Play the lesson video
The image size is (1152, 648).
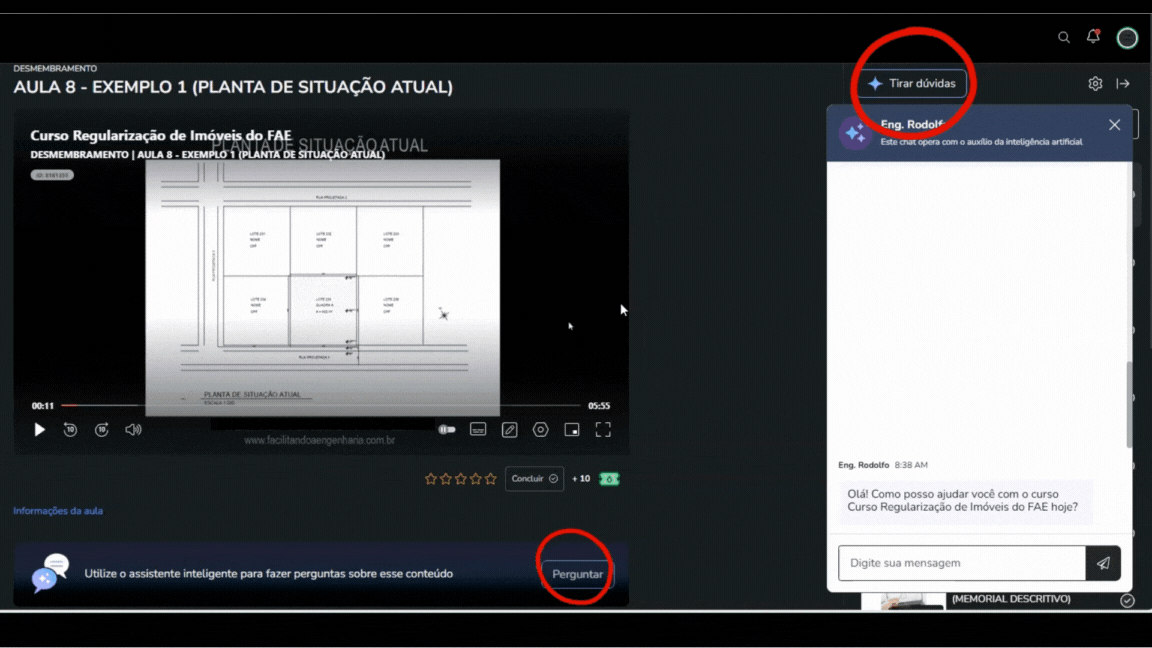click(x=40, y=430)
